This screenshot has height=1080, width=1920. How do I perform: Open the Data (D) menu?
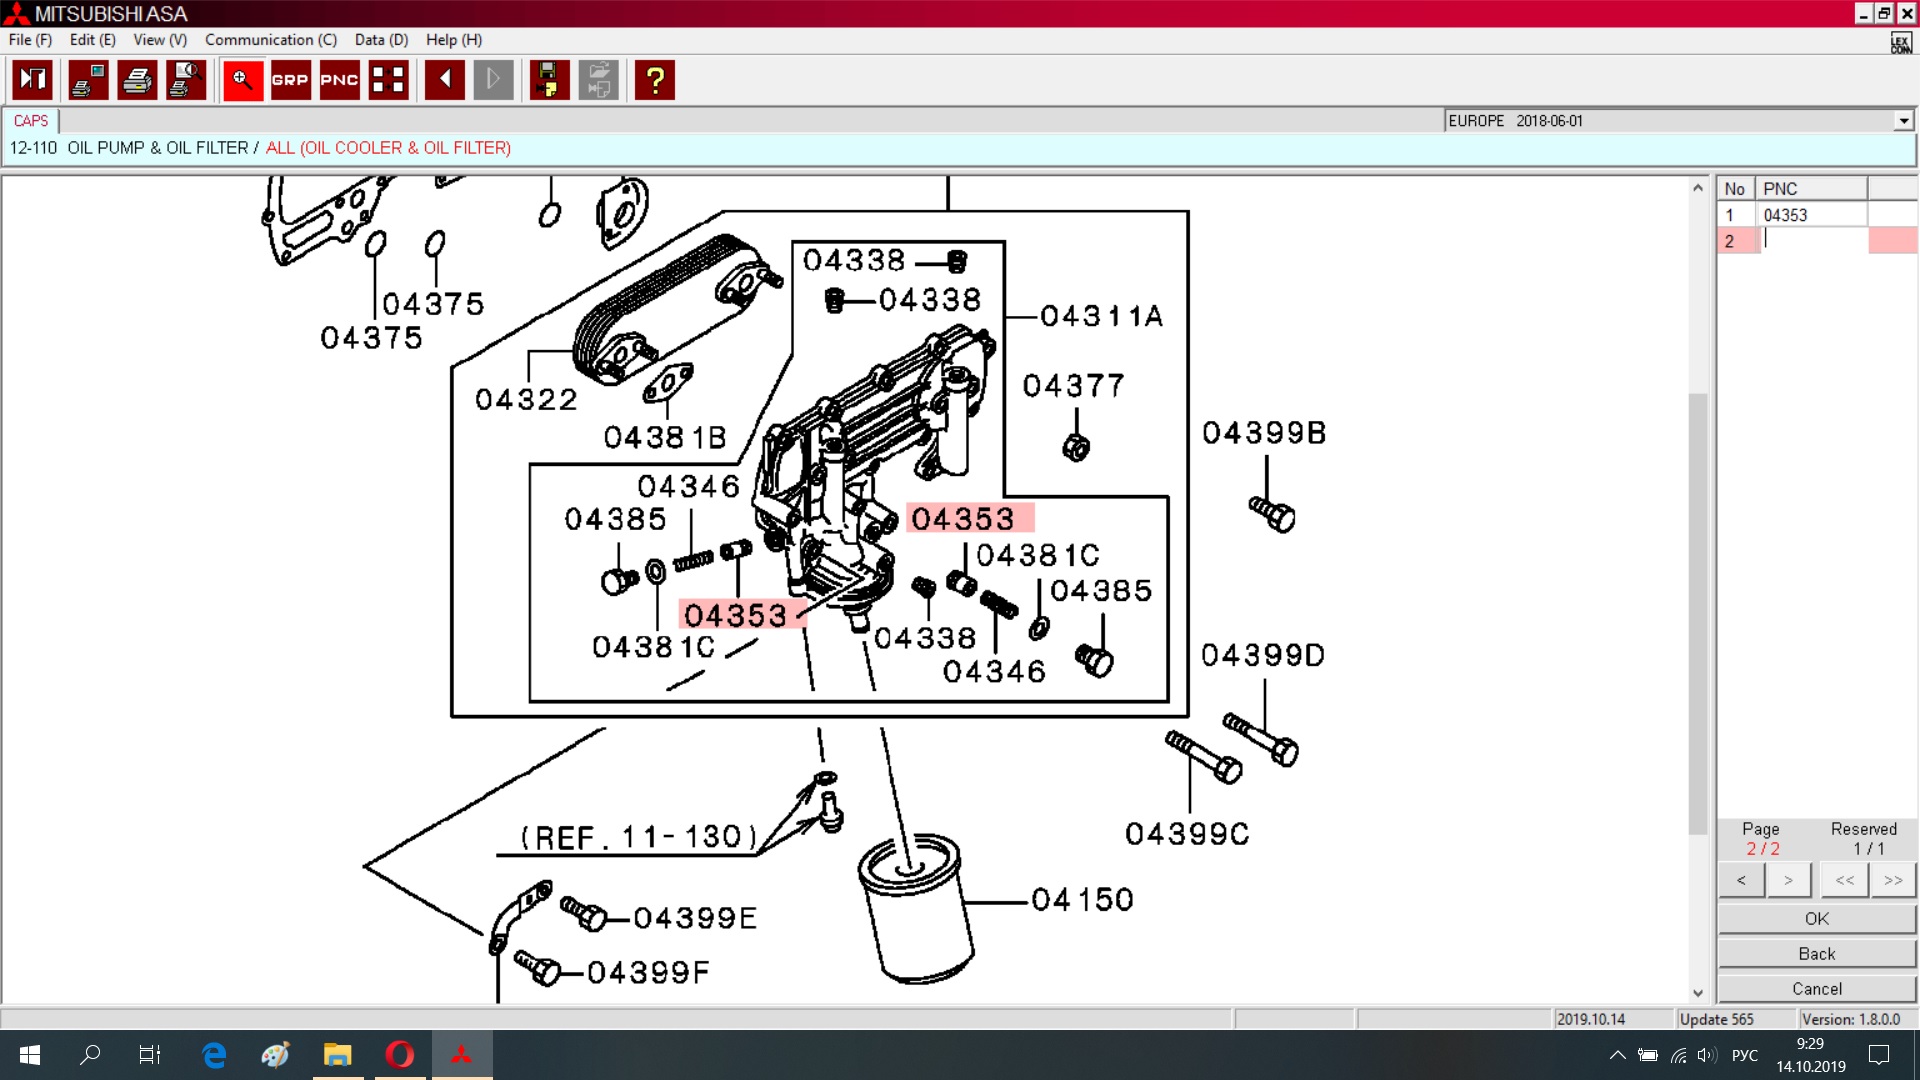tap(381, 40)
